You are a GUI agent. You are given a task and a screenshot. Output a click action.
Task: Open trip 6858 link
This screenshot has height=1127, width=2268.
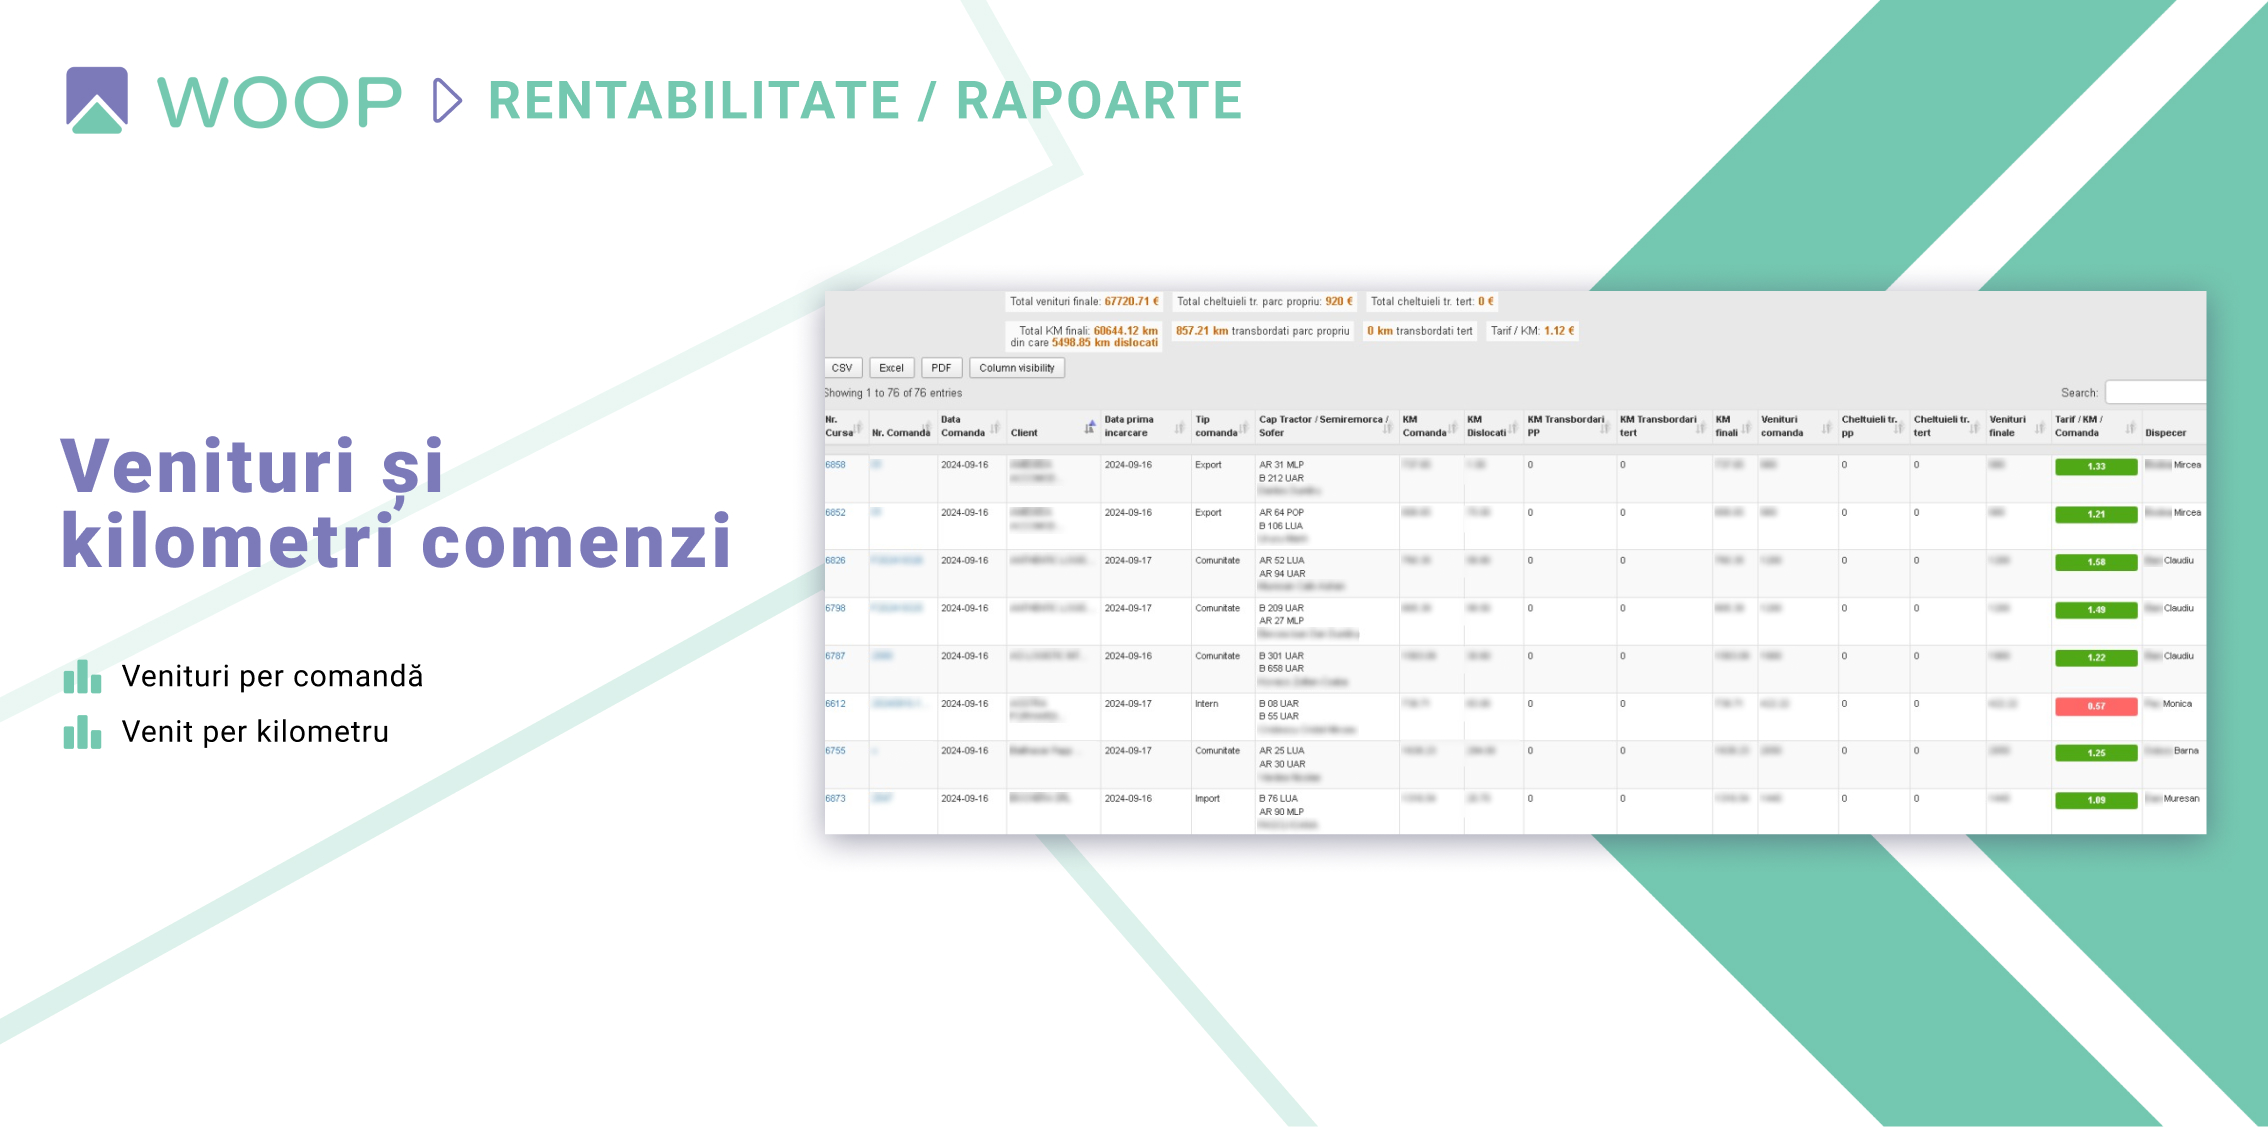[835, 465]
